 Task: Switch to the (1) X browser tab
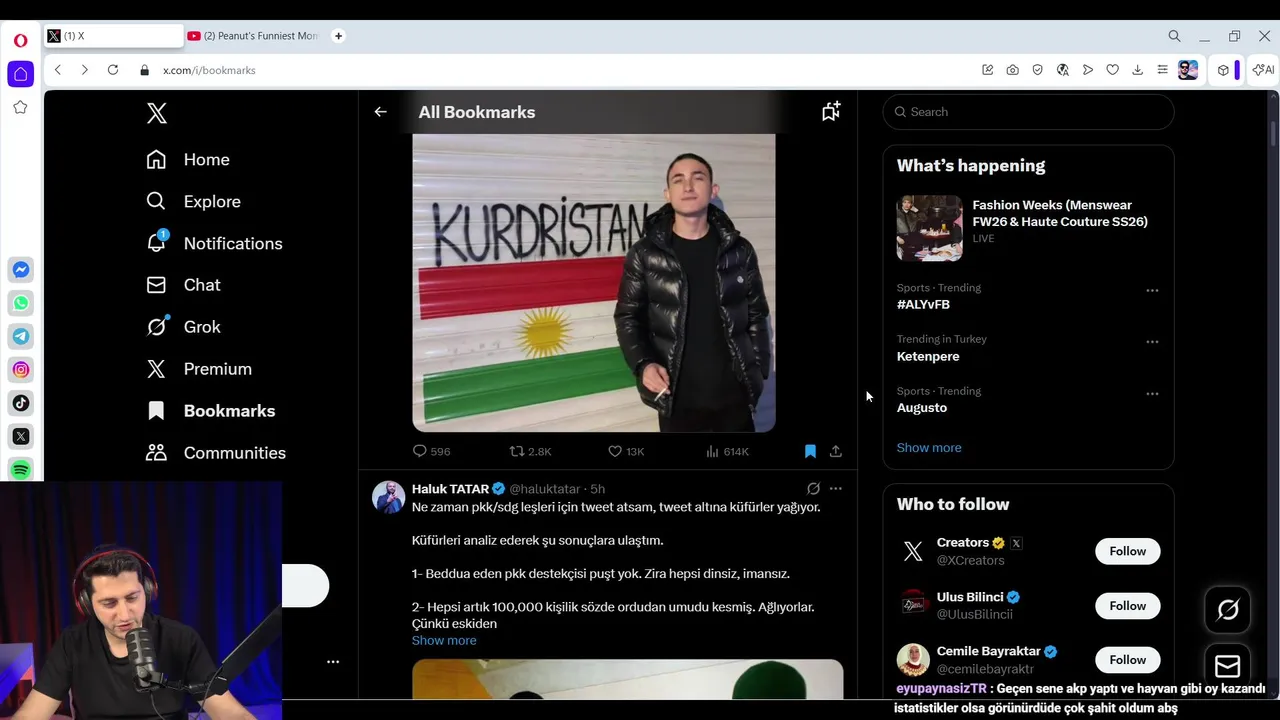pyautogui.click(x=112, y=36)
